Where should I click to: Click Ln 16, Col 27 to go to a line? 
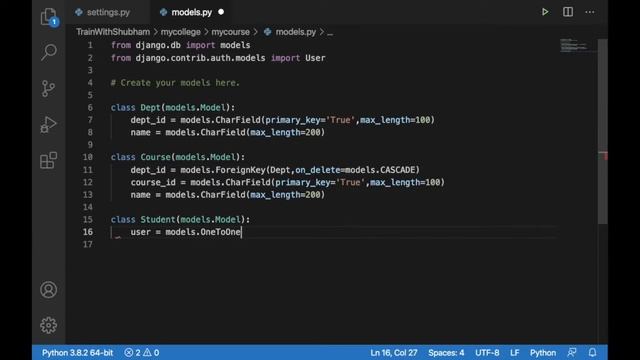(394, 353)
